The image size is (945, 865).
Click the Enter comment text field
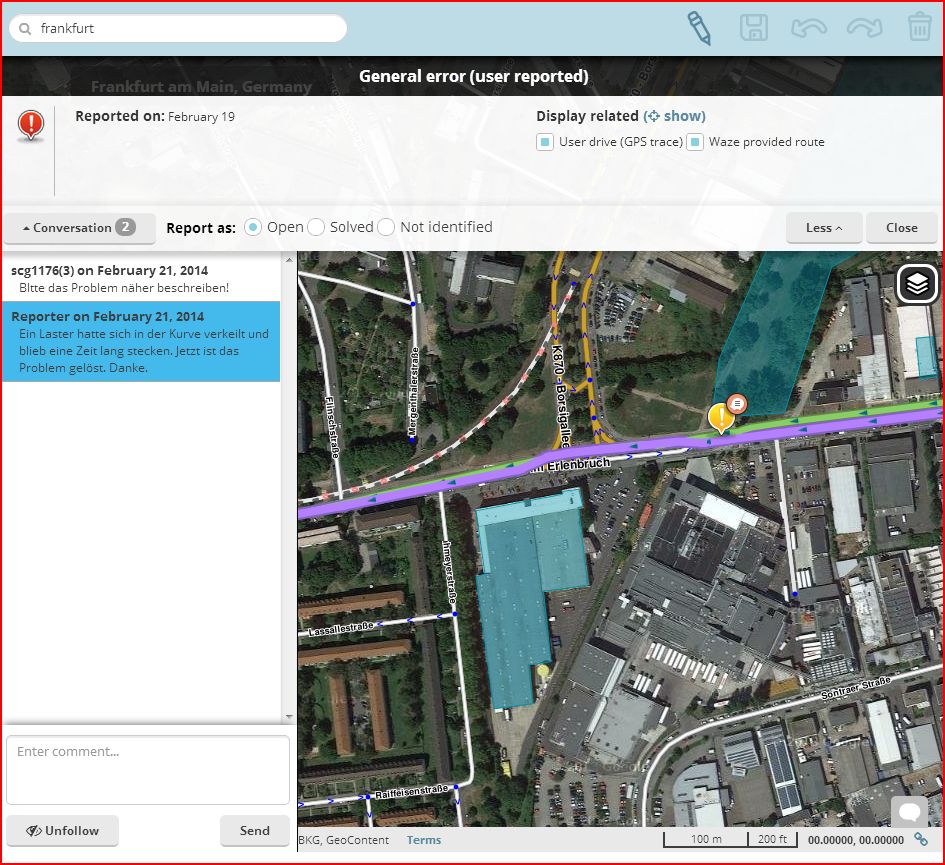(148, 770)
